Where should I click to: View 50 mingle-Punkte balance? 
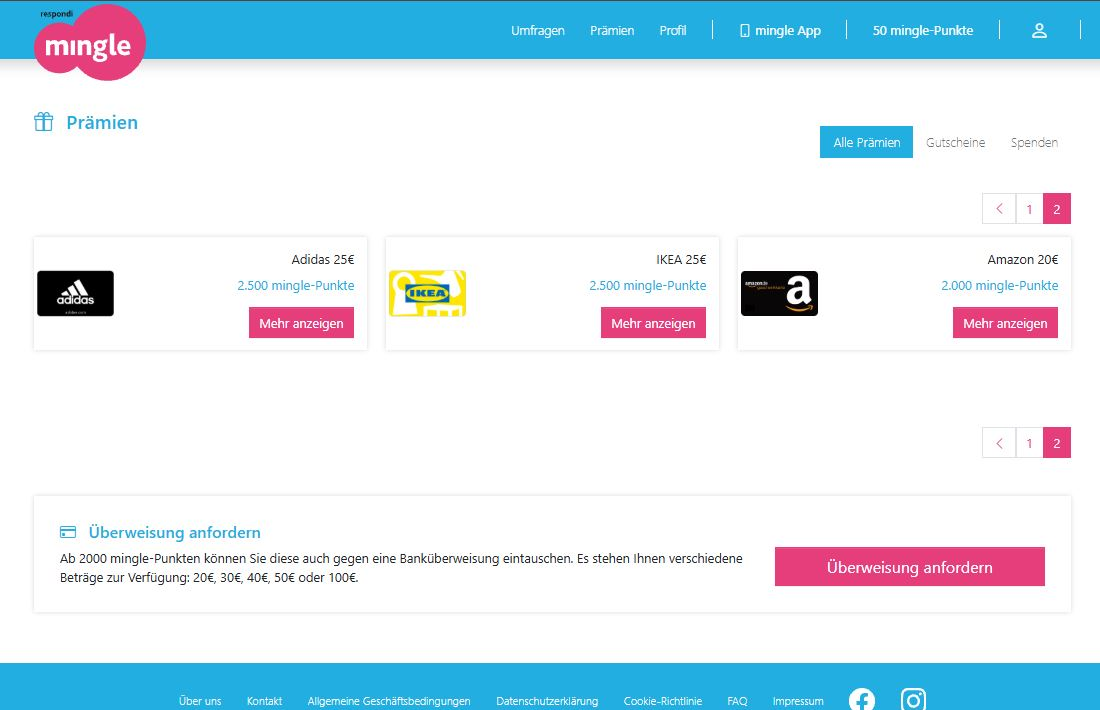point(923,31)
